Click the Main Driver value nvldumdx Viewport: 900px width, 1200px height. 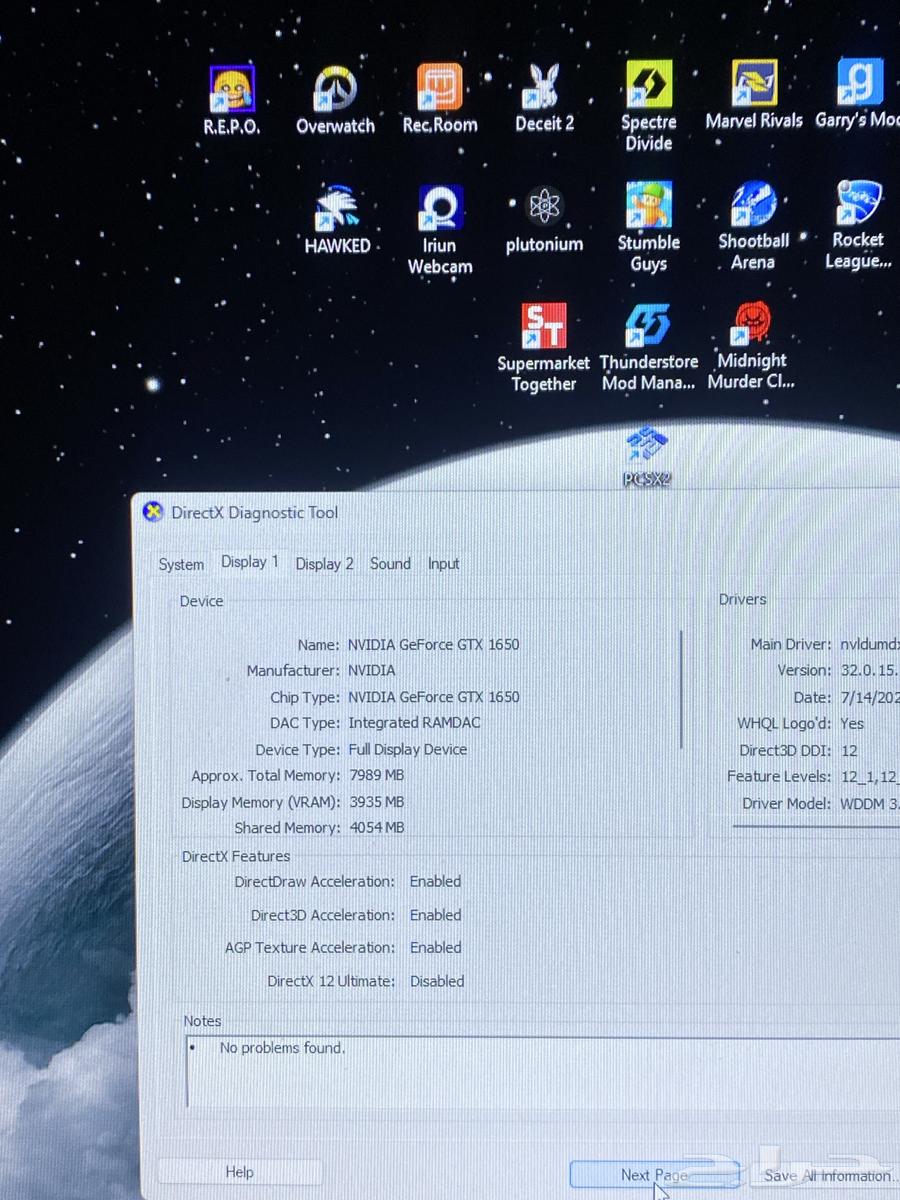[x=870, y=645]
